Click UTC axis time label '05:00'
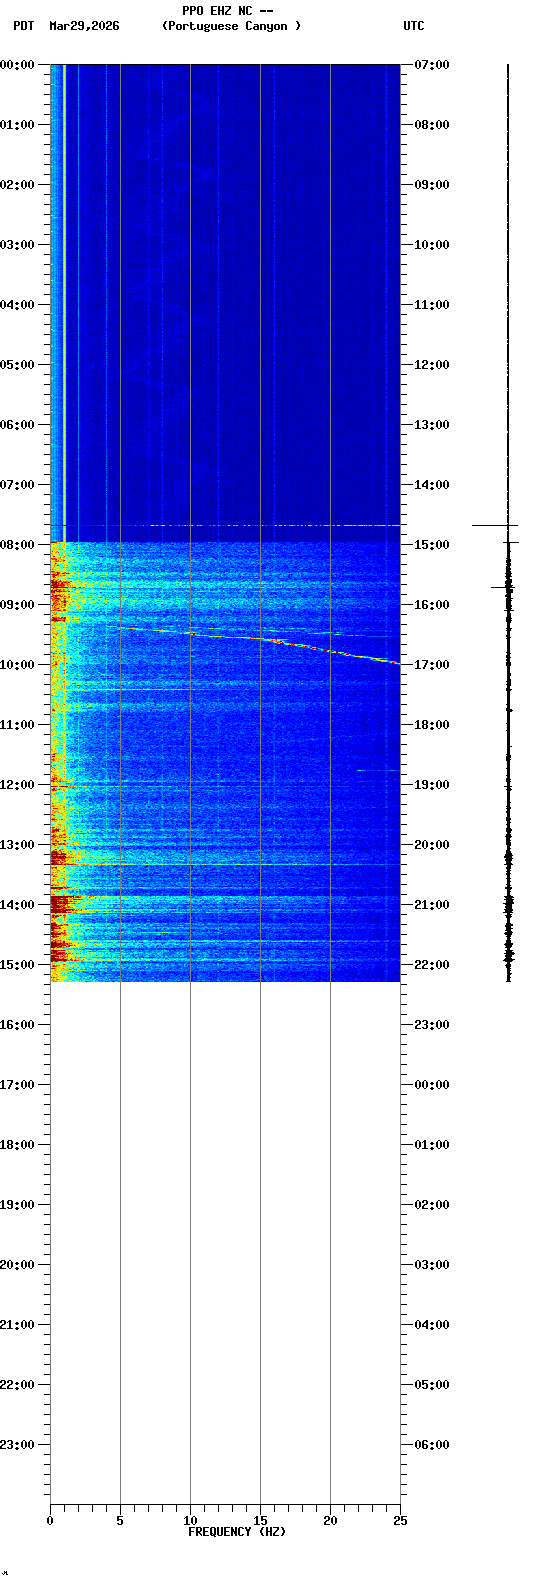This screenshot has height=1584, width=552. (432, 1385)
